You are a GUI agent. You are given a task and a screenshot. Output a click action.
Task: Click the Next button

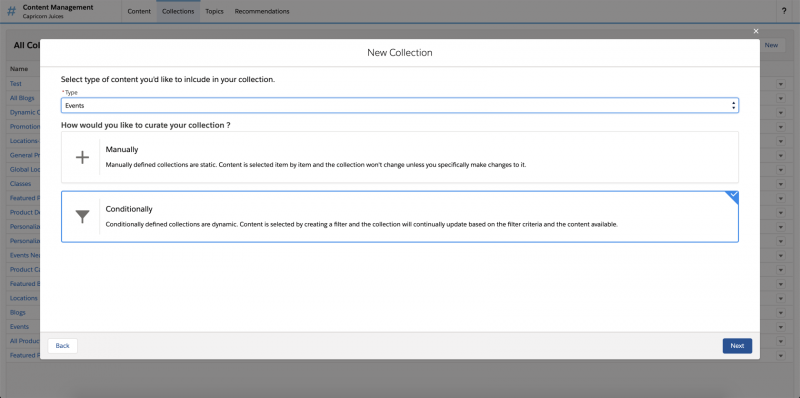[x=737, y=346]
